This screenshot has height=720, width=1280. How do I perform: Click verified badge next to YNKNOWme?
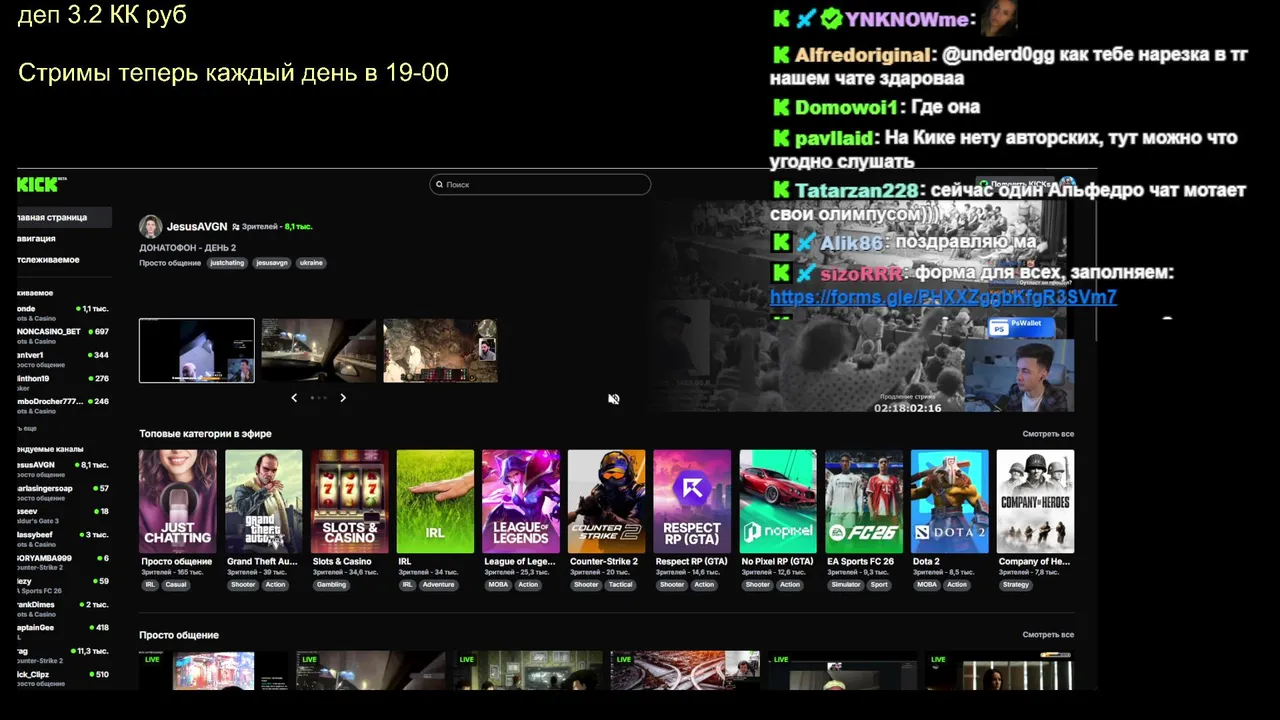pyautogui.click(x=831, y=19)
